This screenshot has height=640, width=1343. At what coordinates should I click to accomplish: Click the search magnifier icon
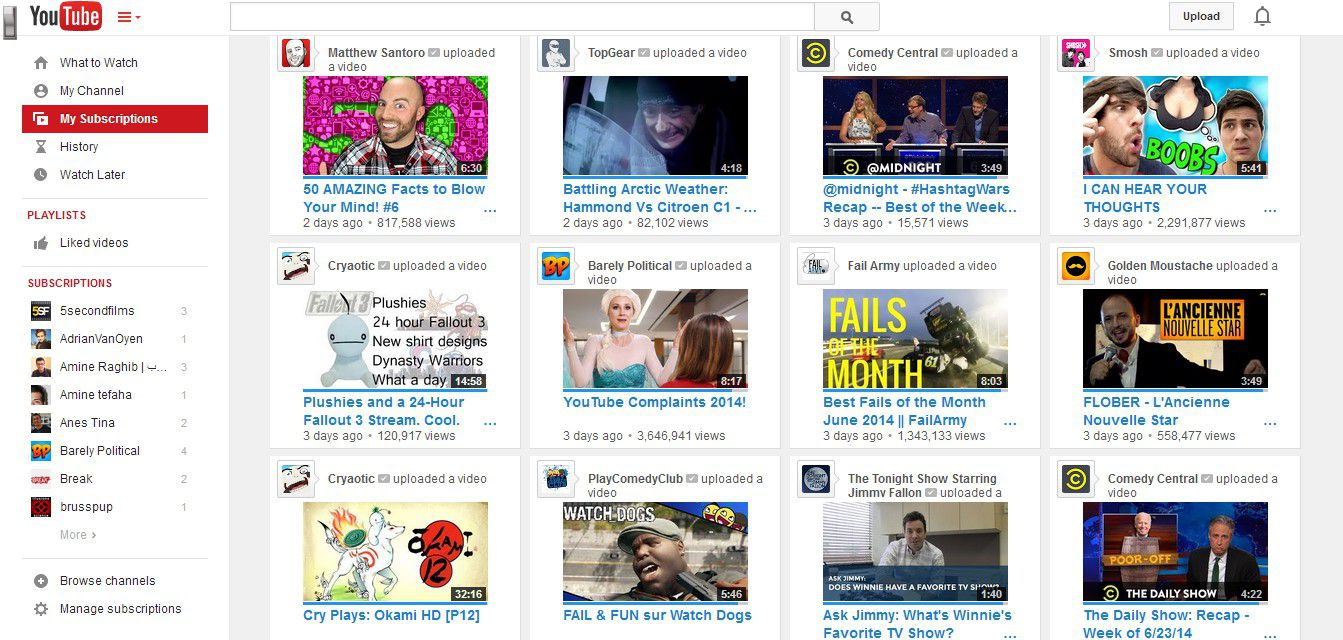(x=845, y=16)
